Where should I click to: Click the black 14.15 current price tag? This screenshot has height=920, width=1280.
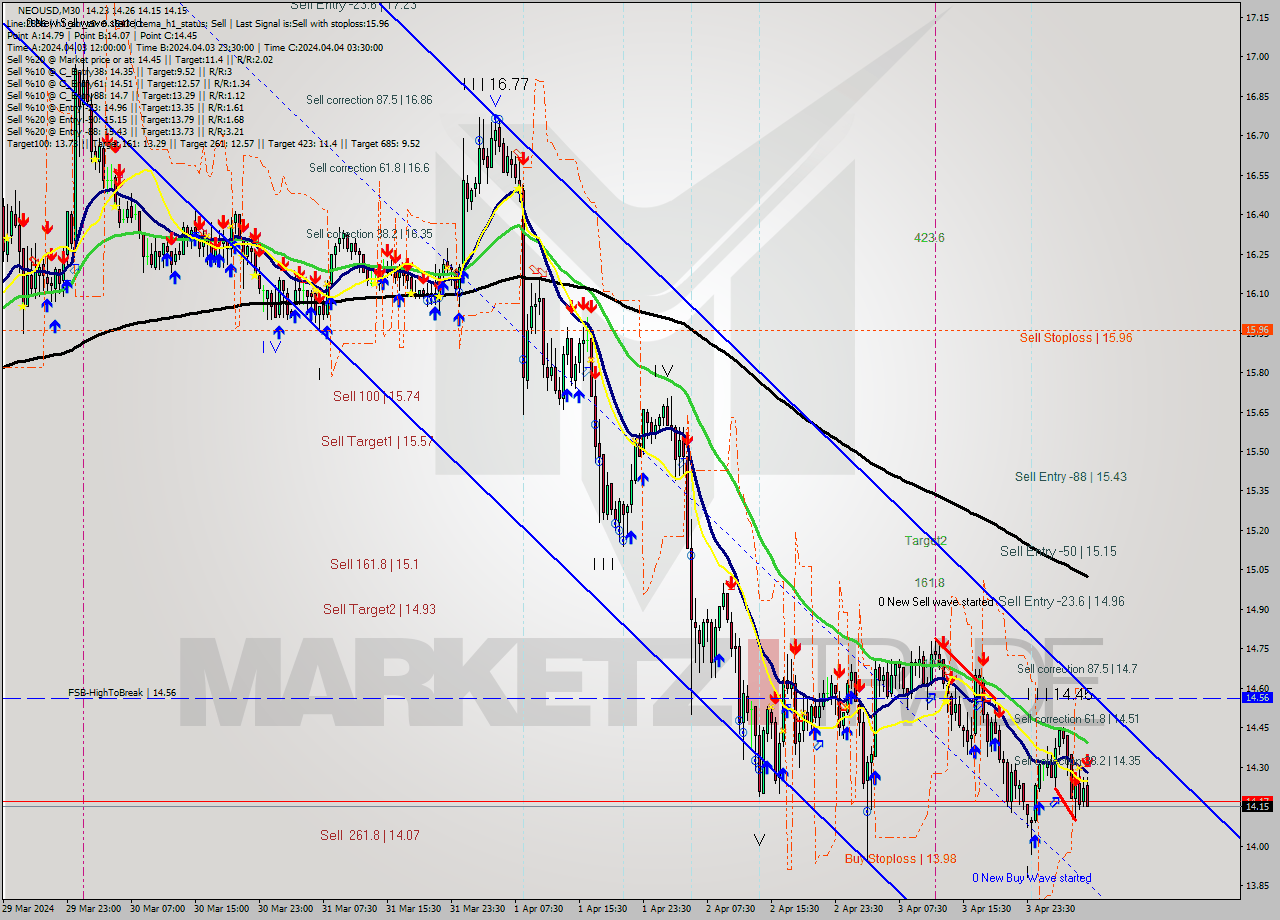1257,806
